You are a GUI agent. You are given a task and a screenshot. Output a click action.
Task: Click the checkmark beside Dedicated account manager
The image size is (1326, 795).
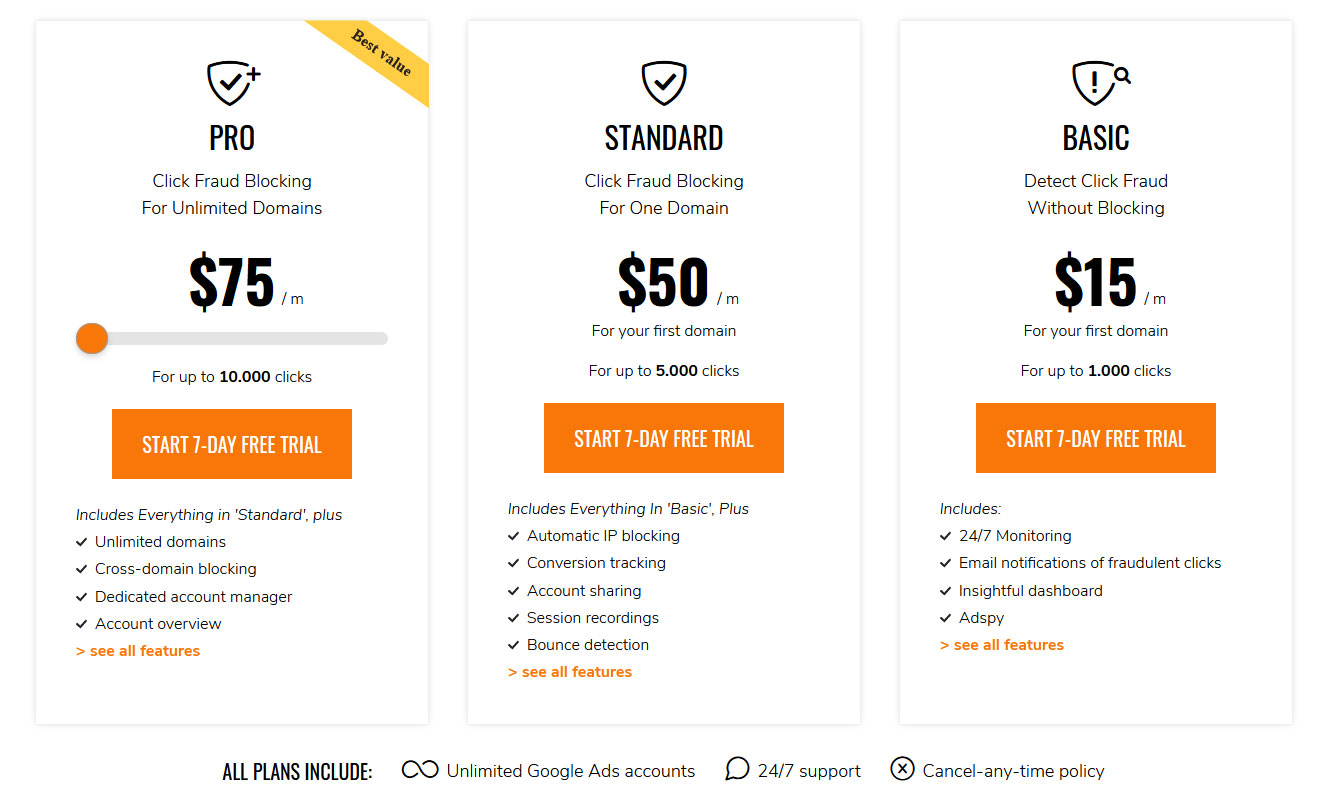tap(81, 597)
